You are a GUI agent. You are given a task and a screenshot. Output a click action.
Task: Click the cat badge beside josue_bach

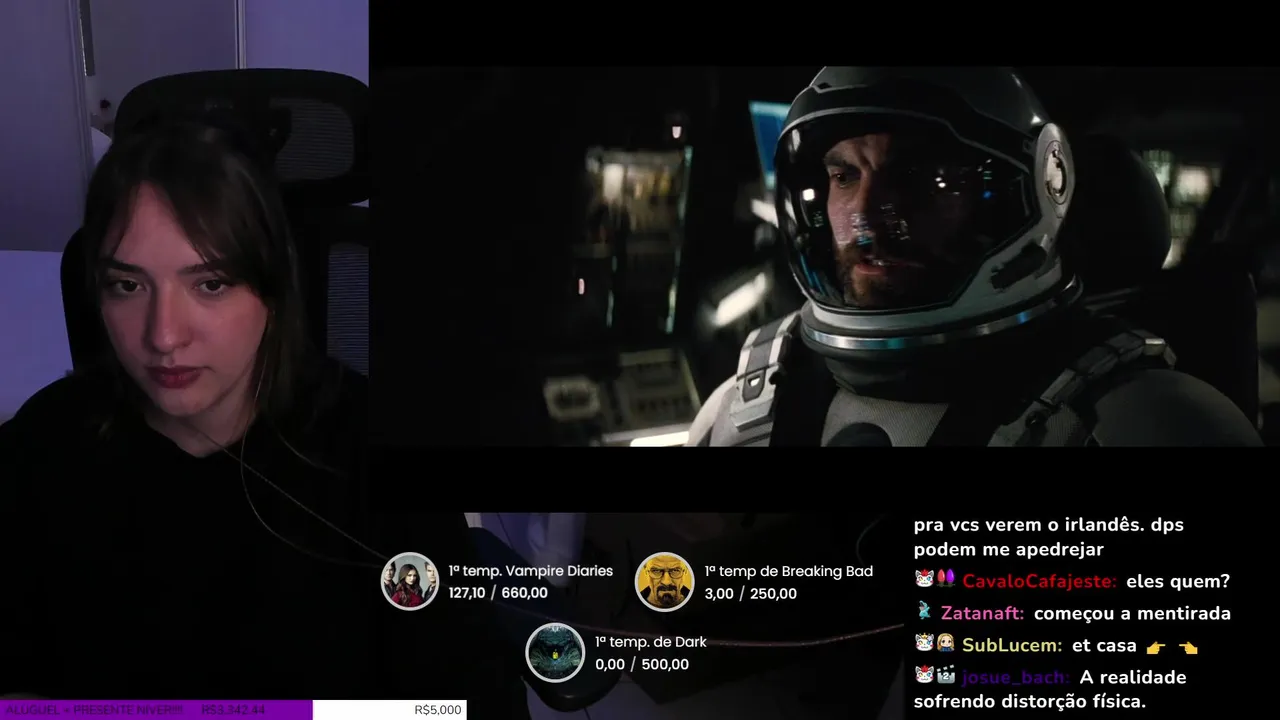coord(923,675)
